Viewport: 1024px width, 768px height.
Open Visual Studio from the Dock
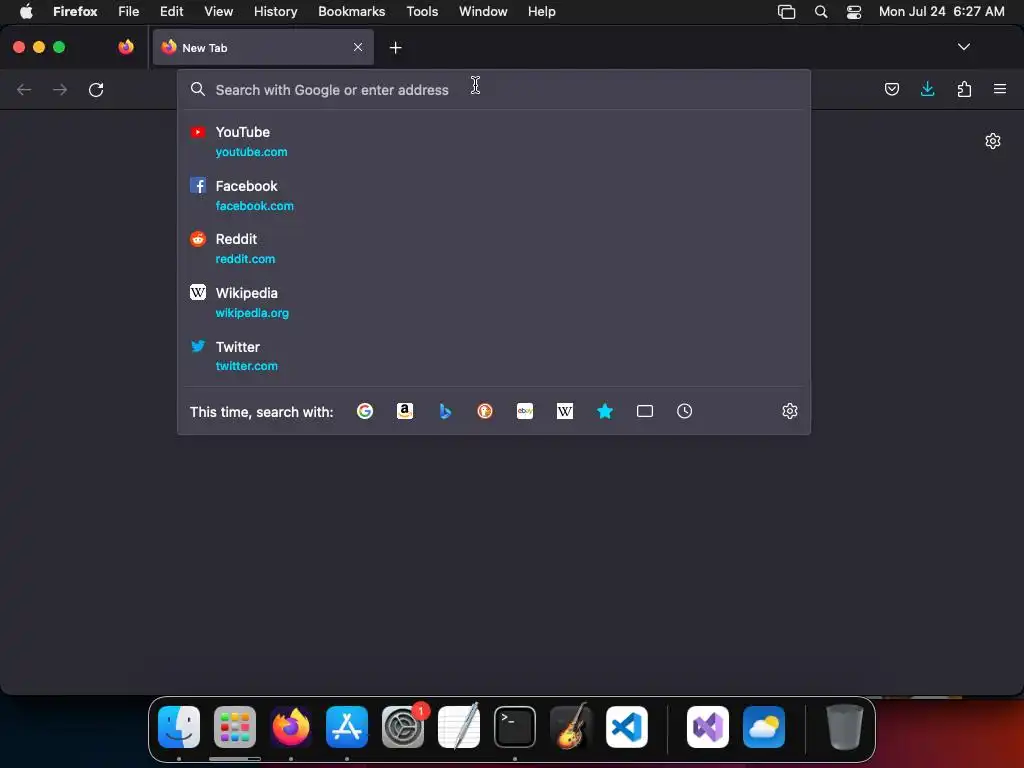pyautogui.click(x=708, y=727)
